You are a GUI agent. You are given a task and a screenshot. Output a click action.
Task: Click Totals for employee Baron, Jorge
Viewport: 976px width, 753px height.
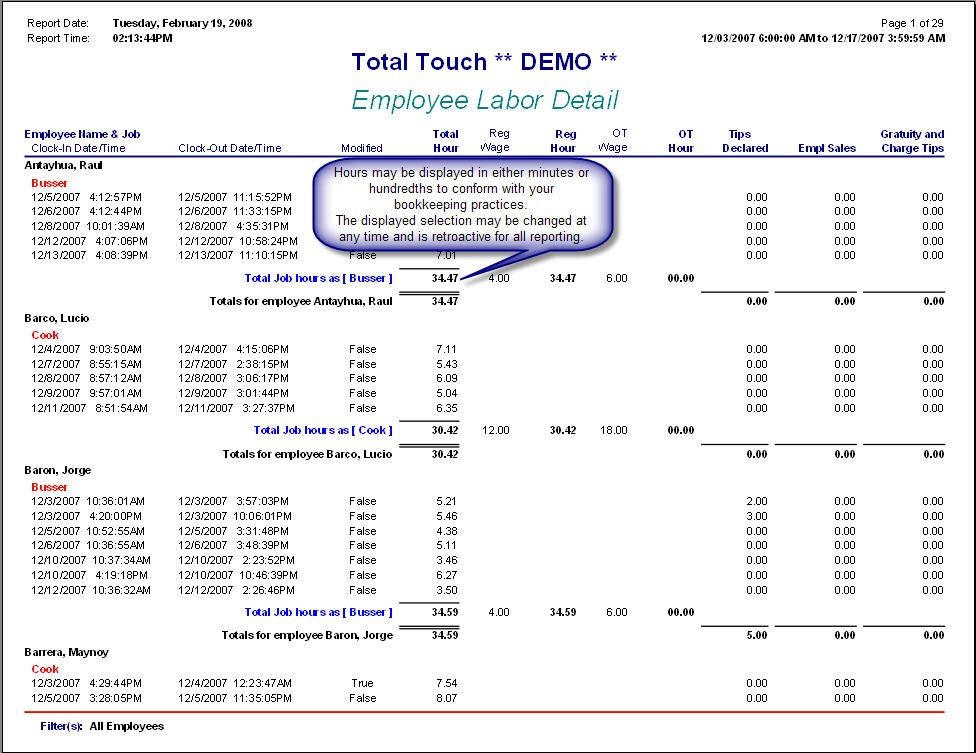pyautogui.click(x=307, y=635)
